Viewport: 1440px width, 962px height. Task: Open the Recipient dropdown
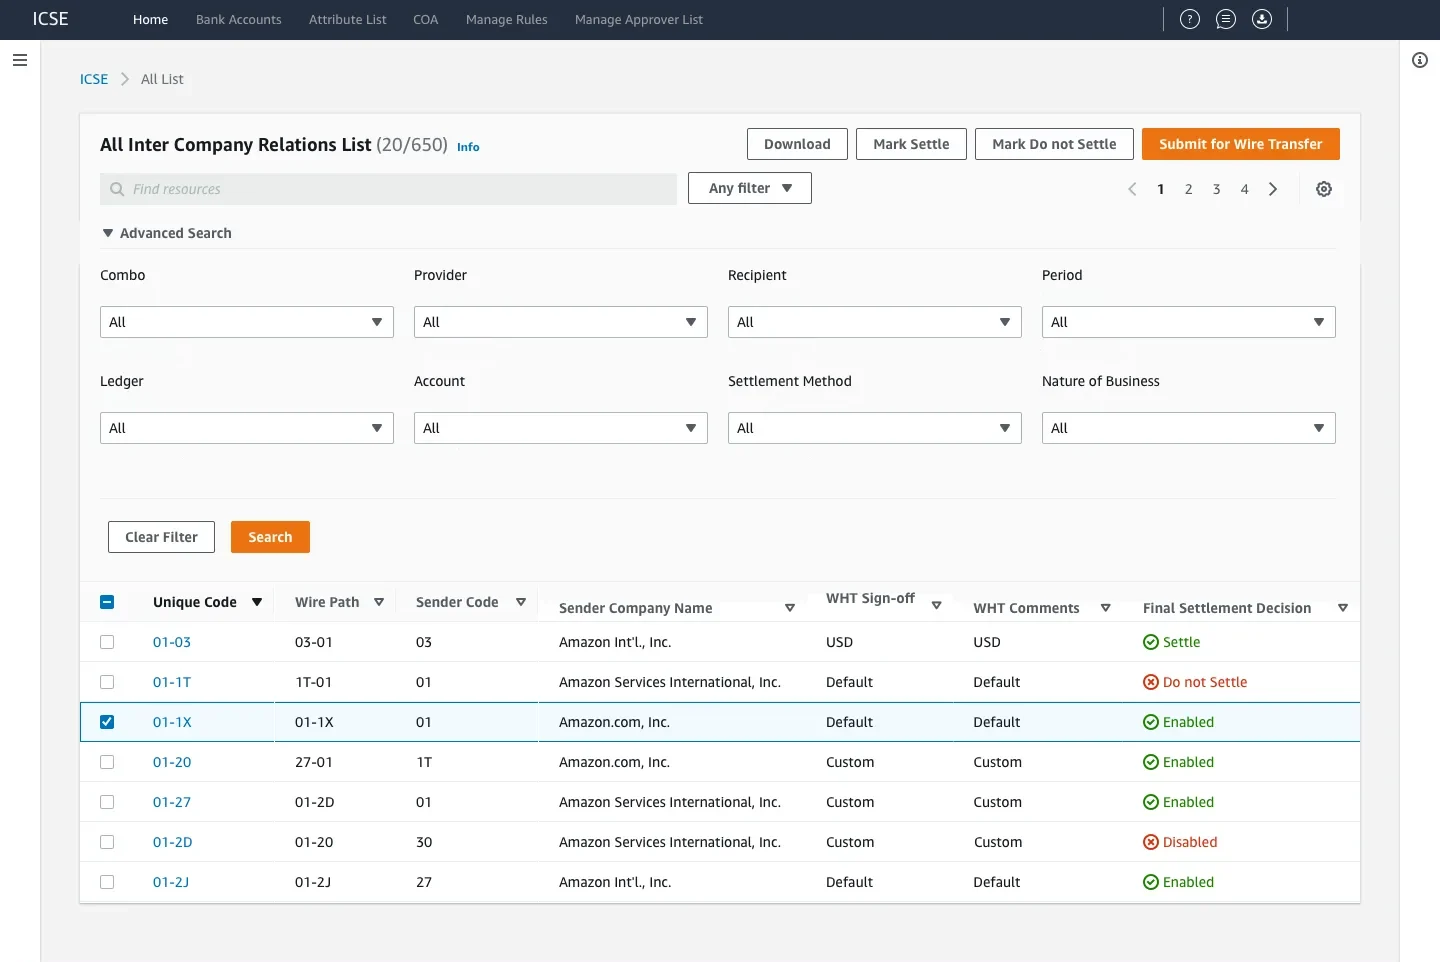pos(875,322)
